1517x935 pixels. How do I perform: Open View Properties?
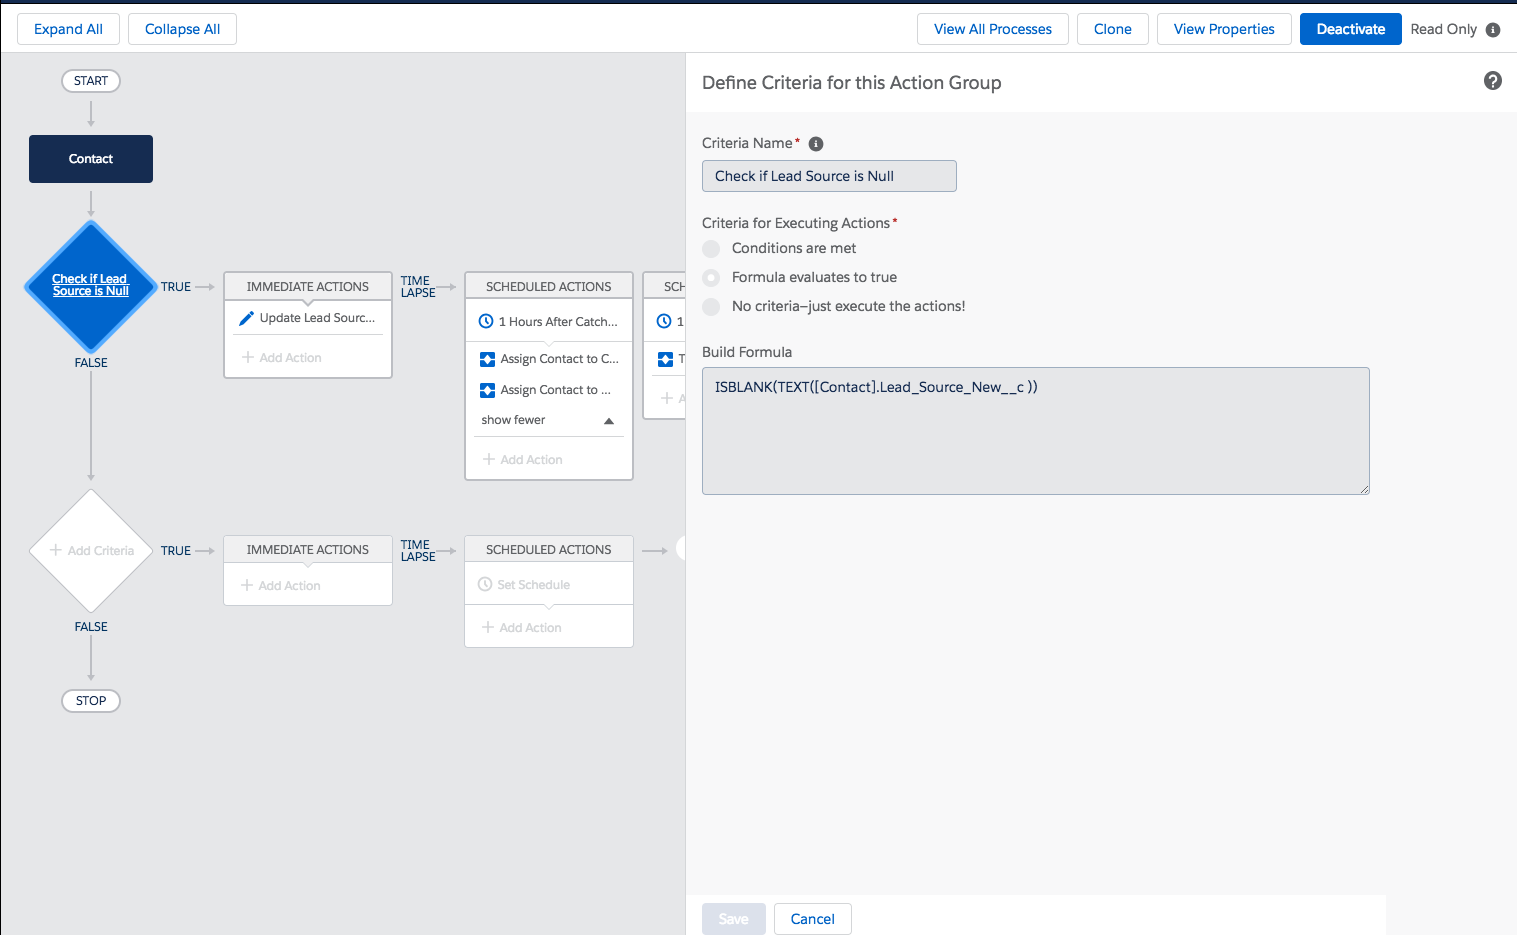tap(1223, 29)
